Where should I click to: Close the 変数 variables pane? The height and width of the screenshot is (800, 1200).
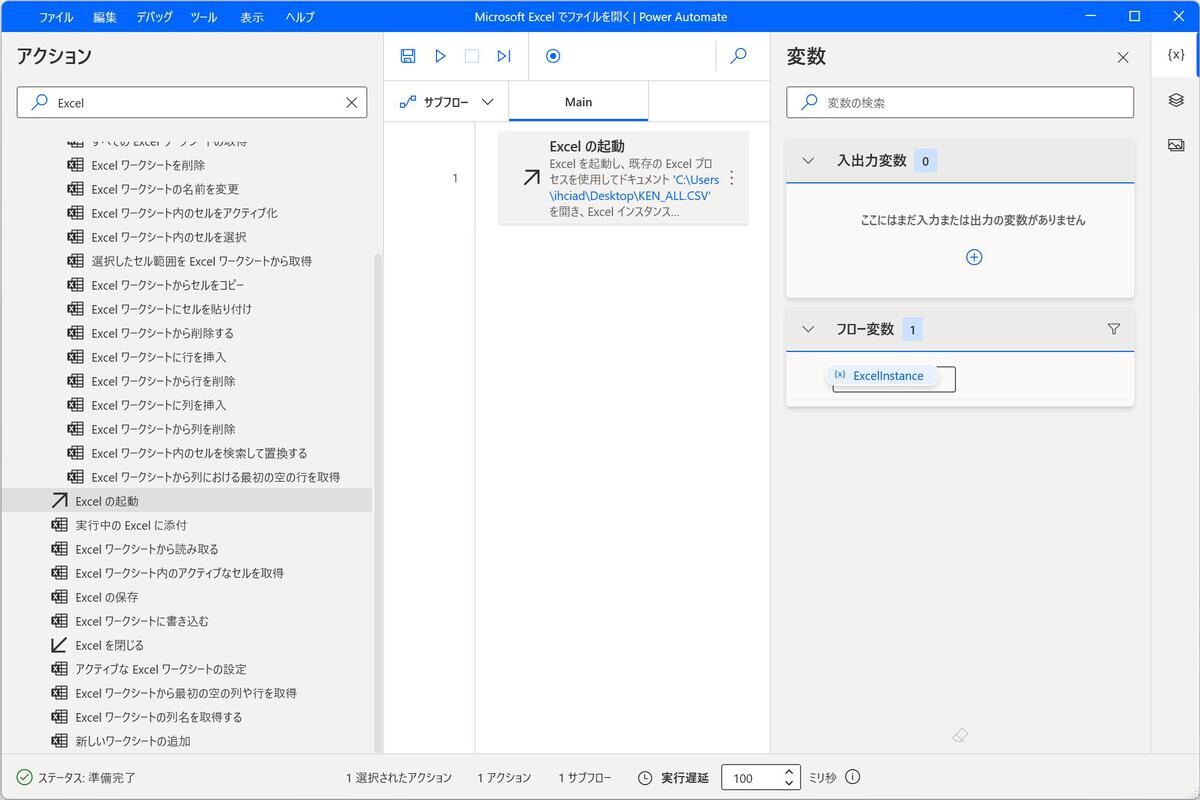(x=1123, y=57)
